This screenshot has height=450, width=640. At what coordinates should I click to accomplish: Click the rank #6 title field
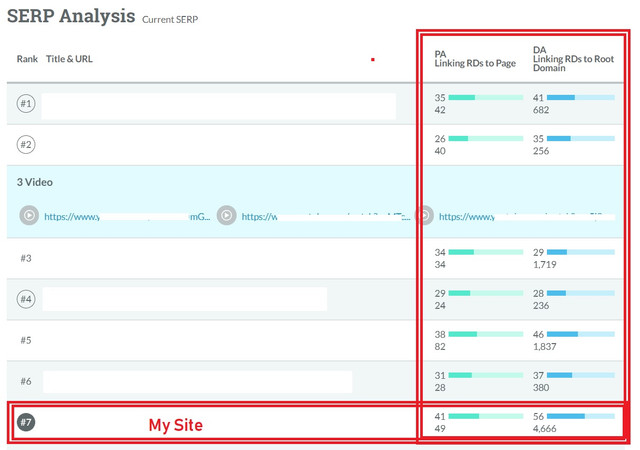click(x=197, y=382)
